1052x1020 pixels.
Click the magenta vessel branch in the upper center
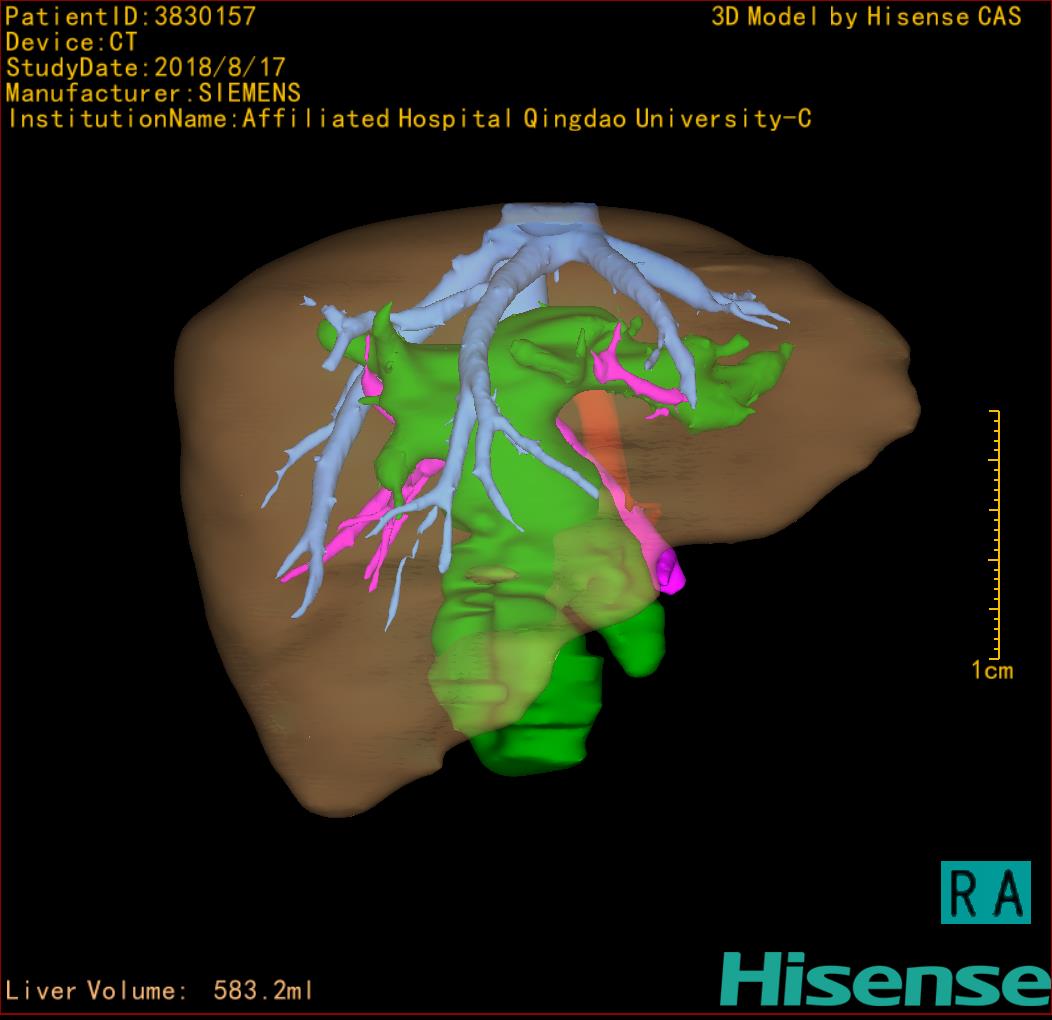(x=625, y=375)
